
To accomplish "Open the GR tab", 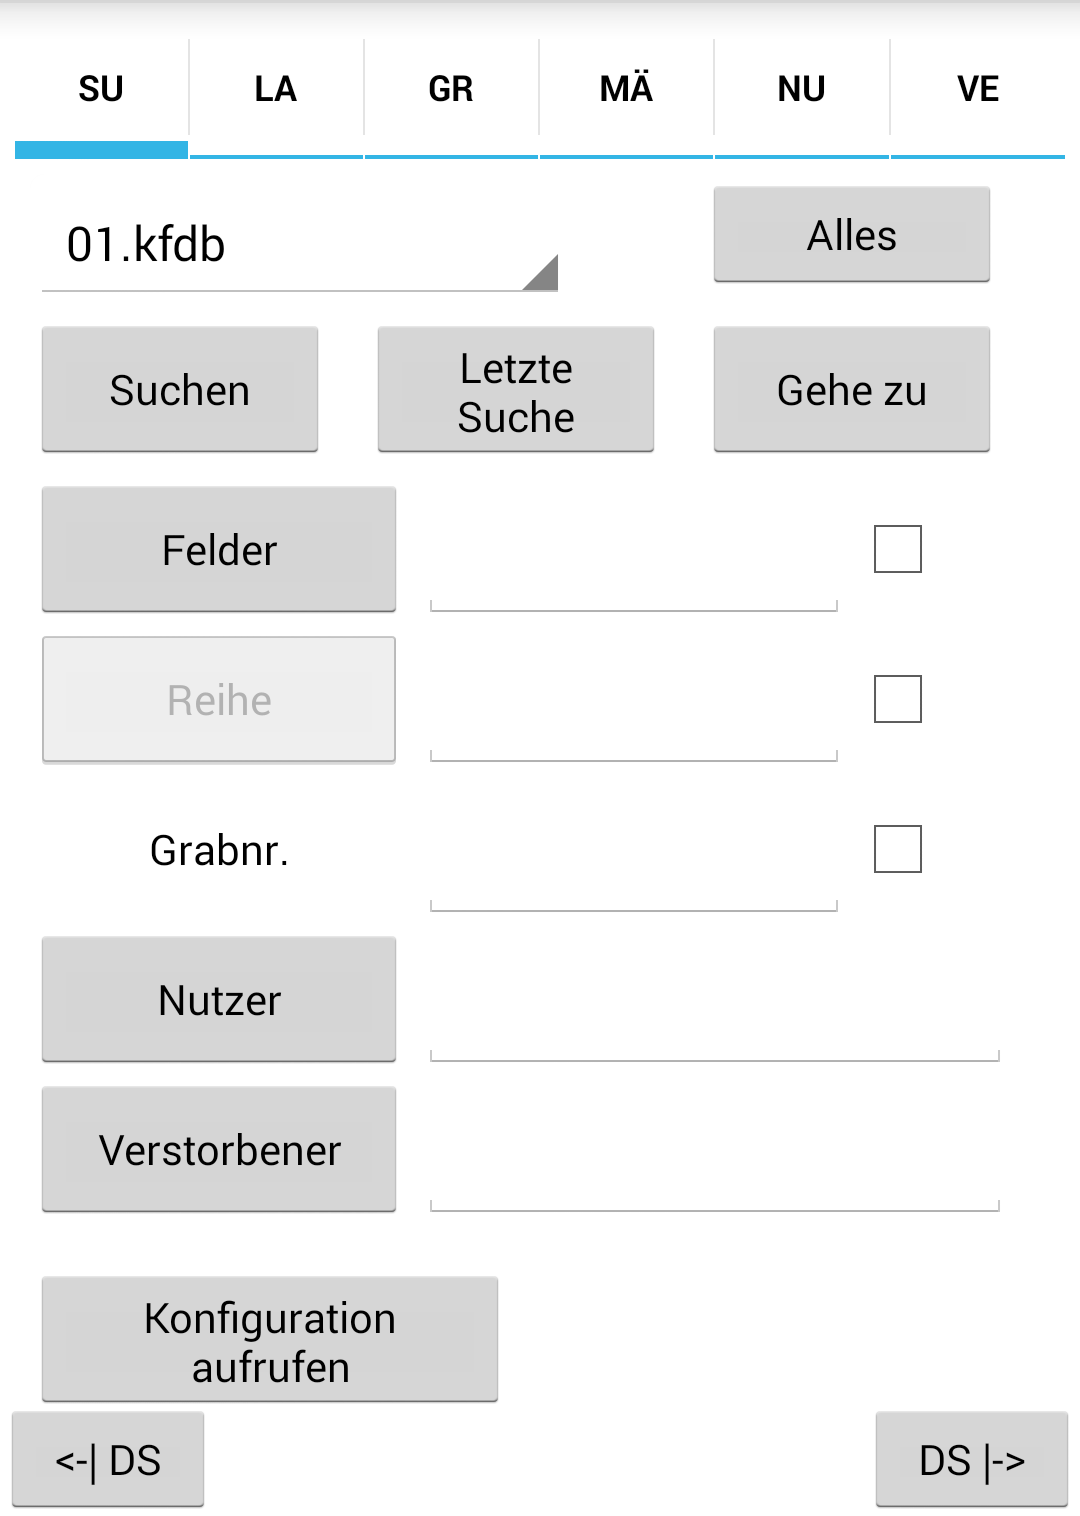I will click(451, 89).
